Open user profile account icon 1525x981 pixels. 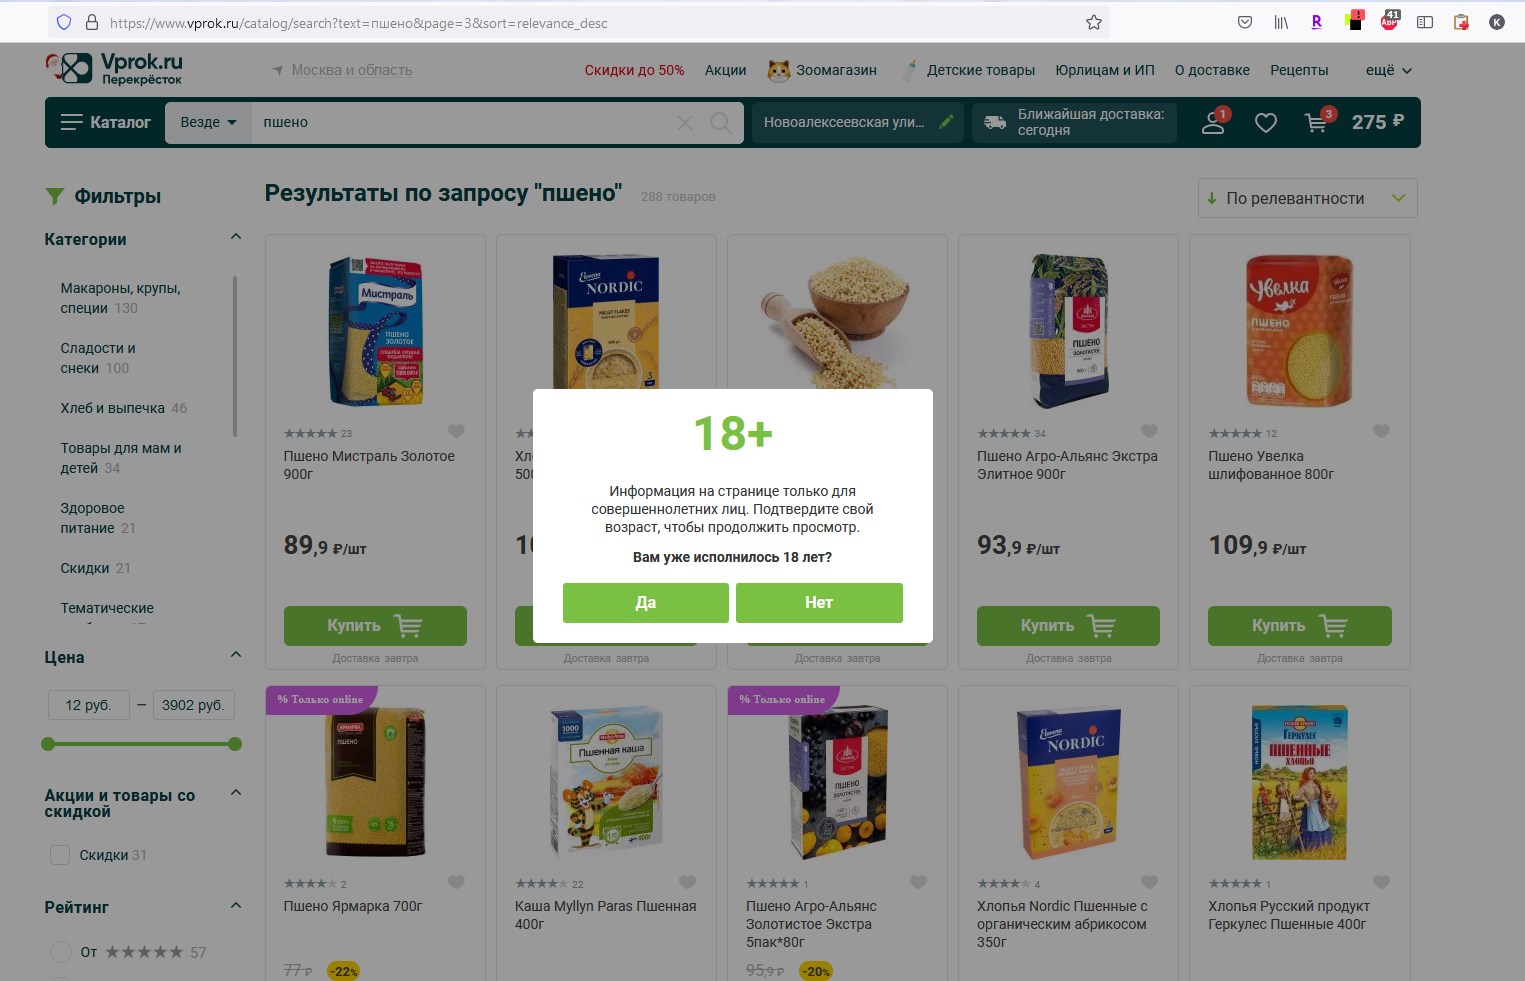click(x=1214, y=122)
